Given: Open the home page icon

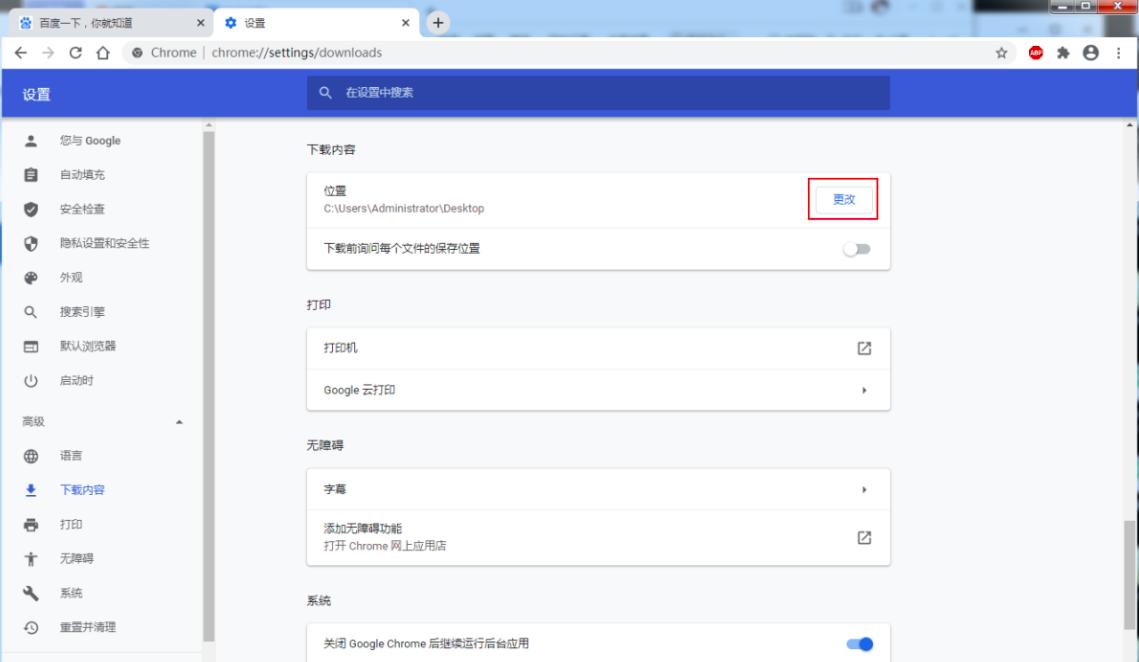Looking at the screenshot, I should 103,52.
